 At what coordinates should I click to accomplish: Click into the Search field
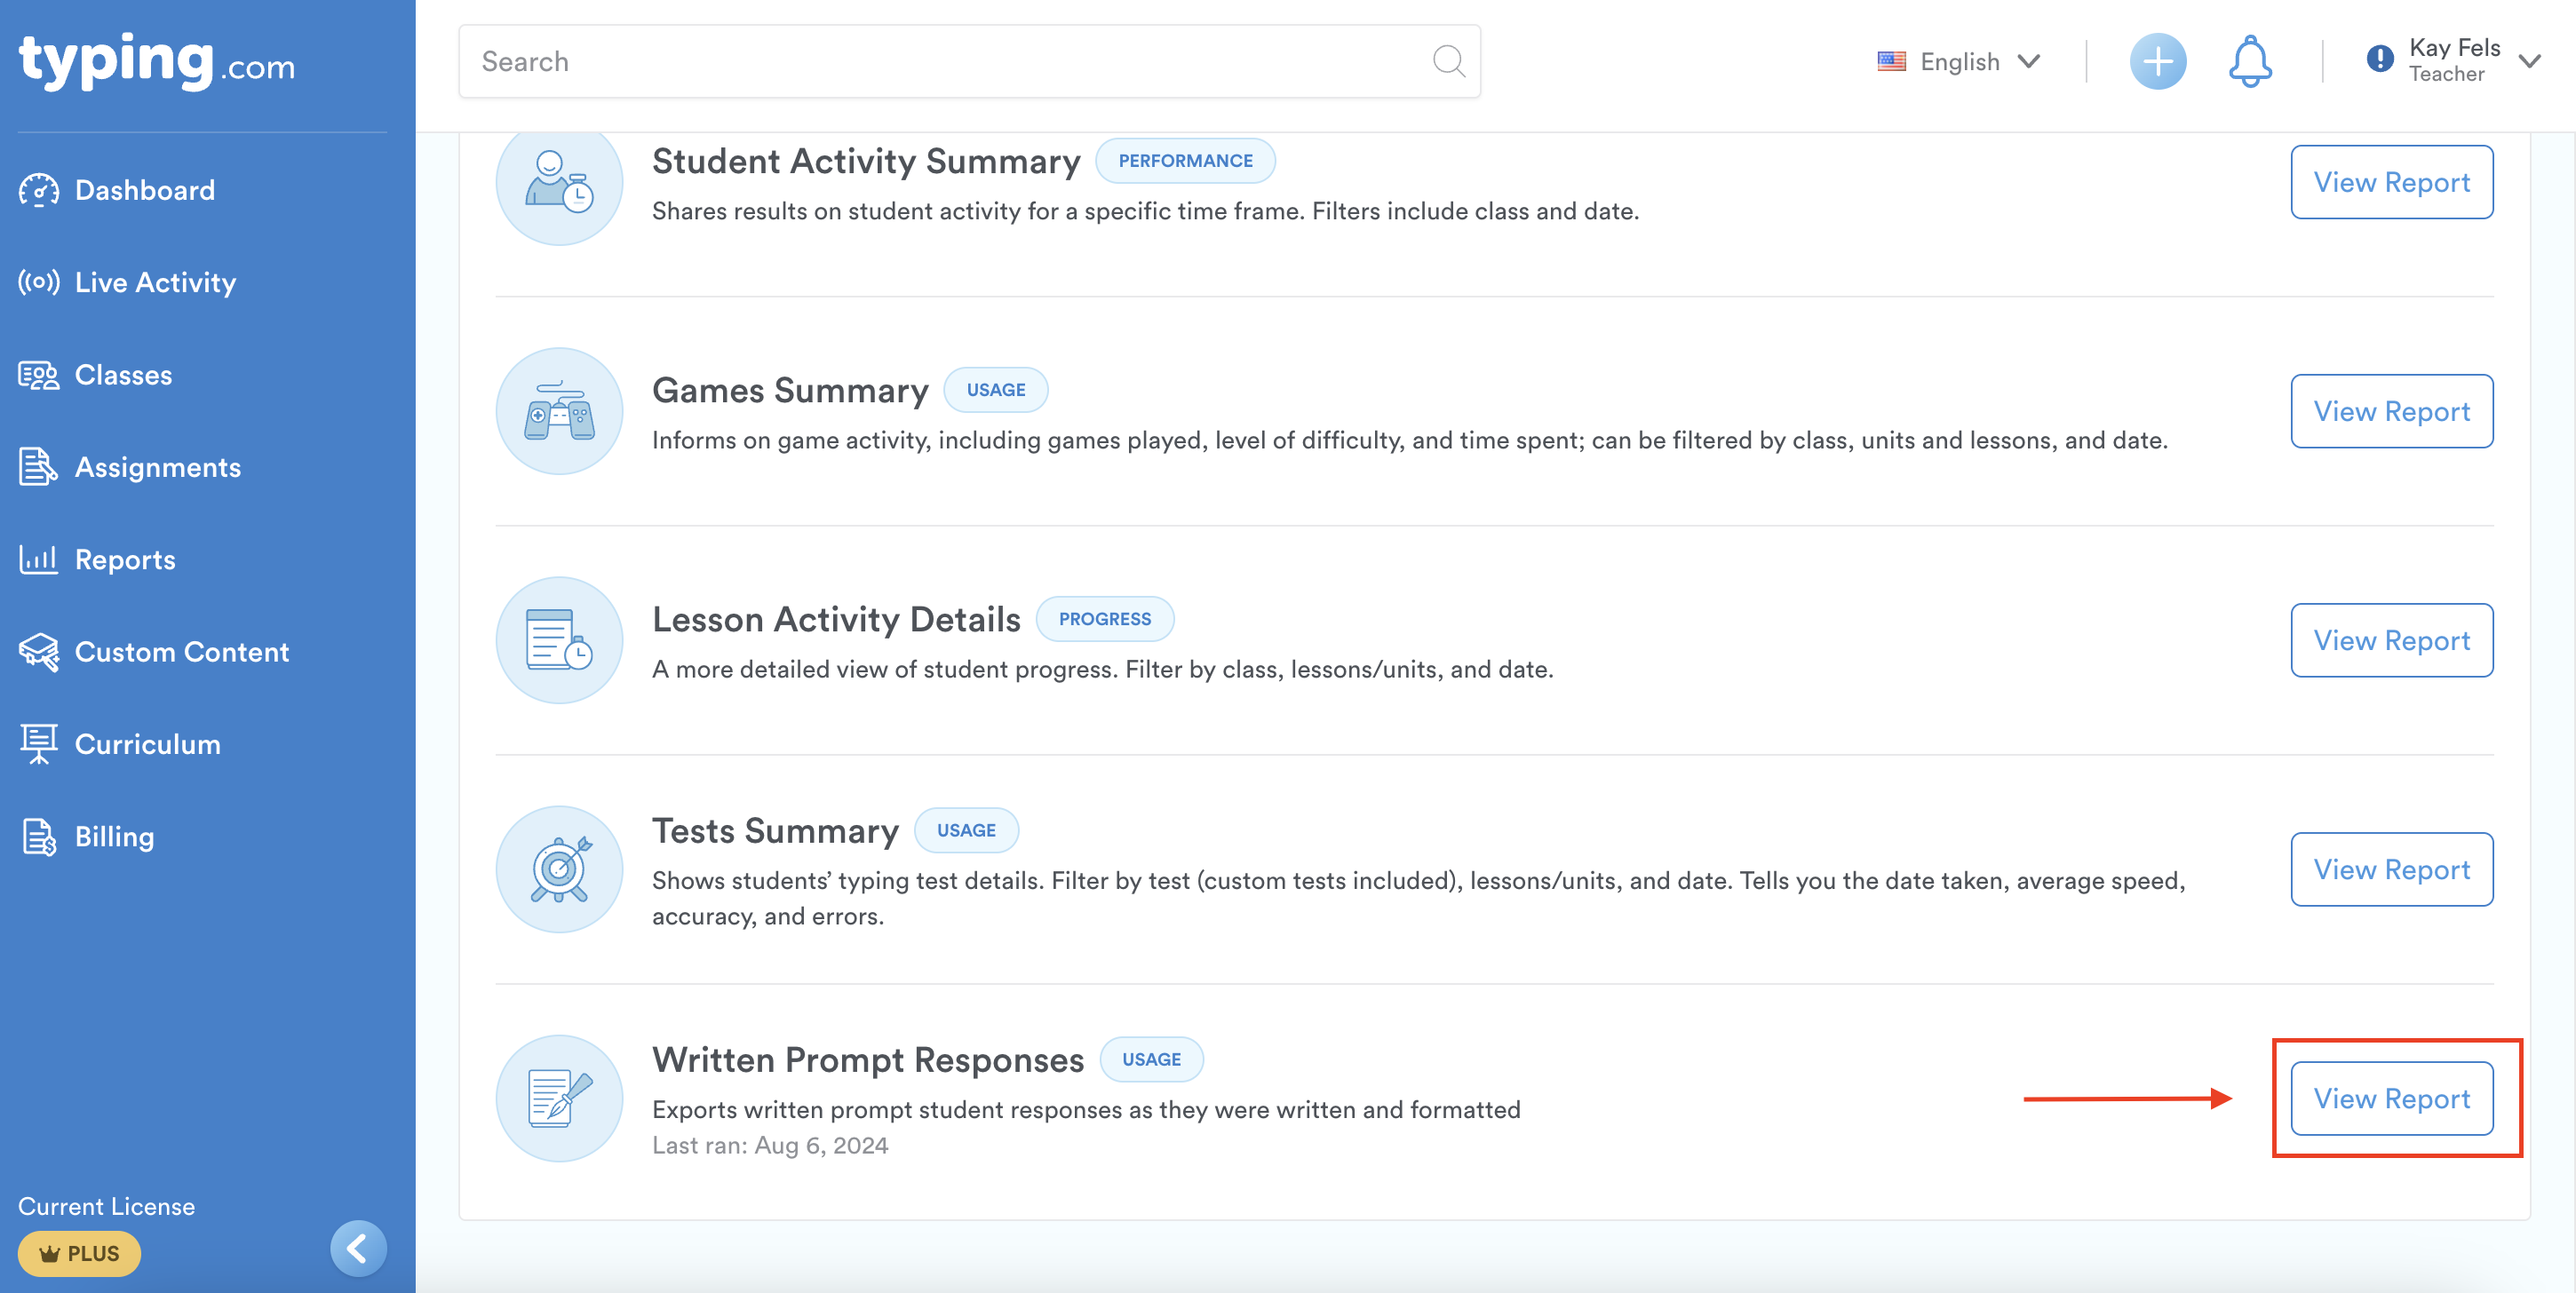(x=940, y=62)
